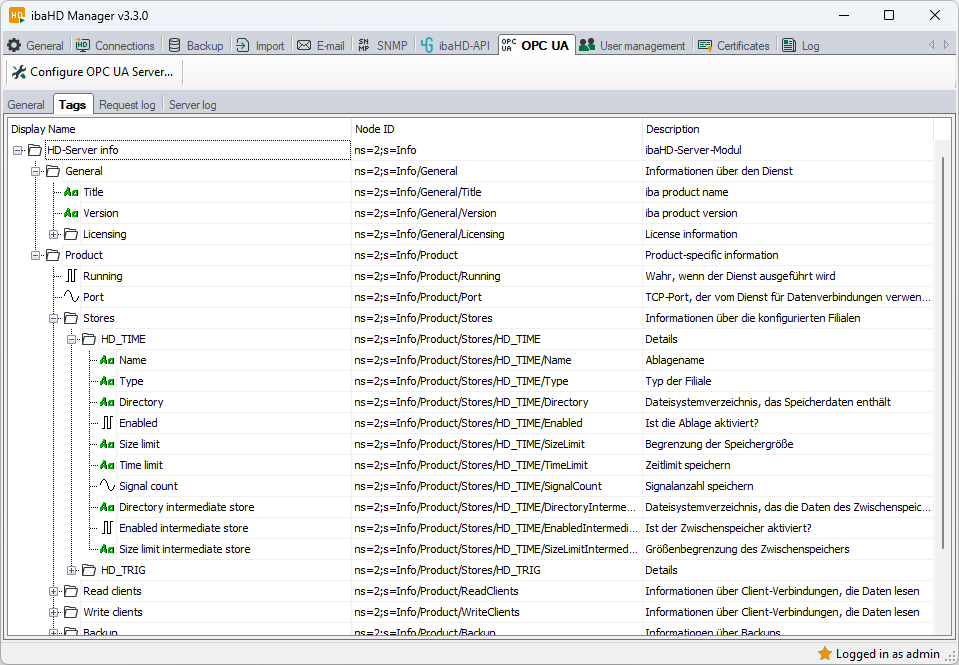Expand the HD_TRIG store node
959x665 pixels.
[72, 570]
